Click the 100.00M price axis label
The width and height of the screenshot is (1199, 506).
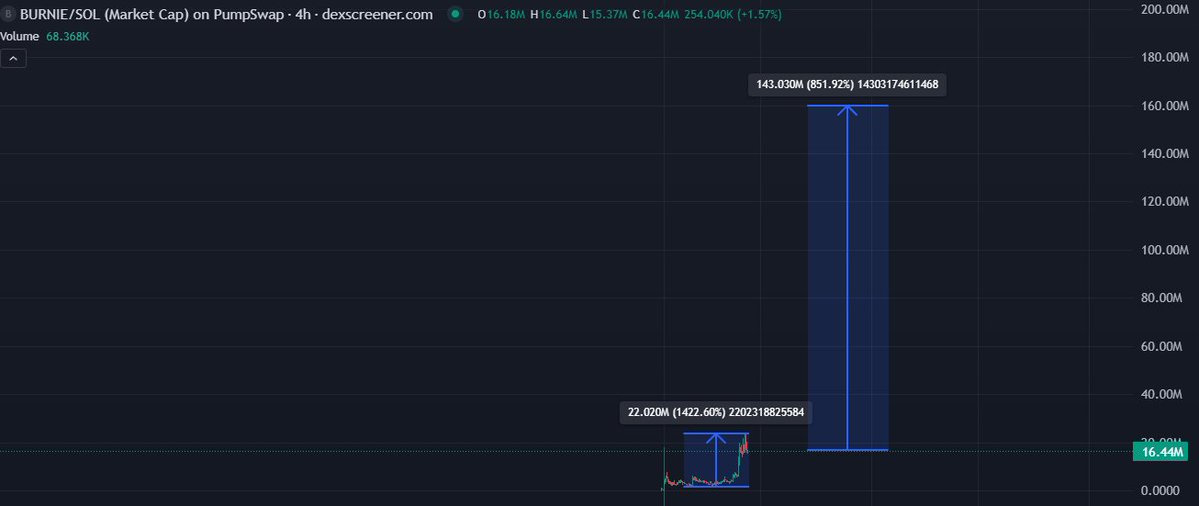[1164, 250]
